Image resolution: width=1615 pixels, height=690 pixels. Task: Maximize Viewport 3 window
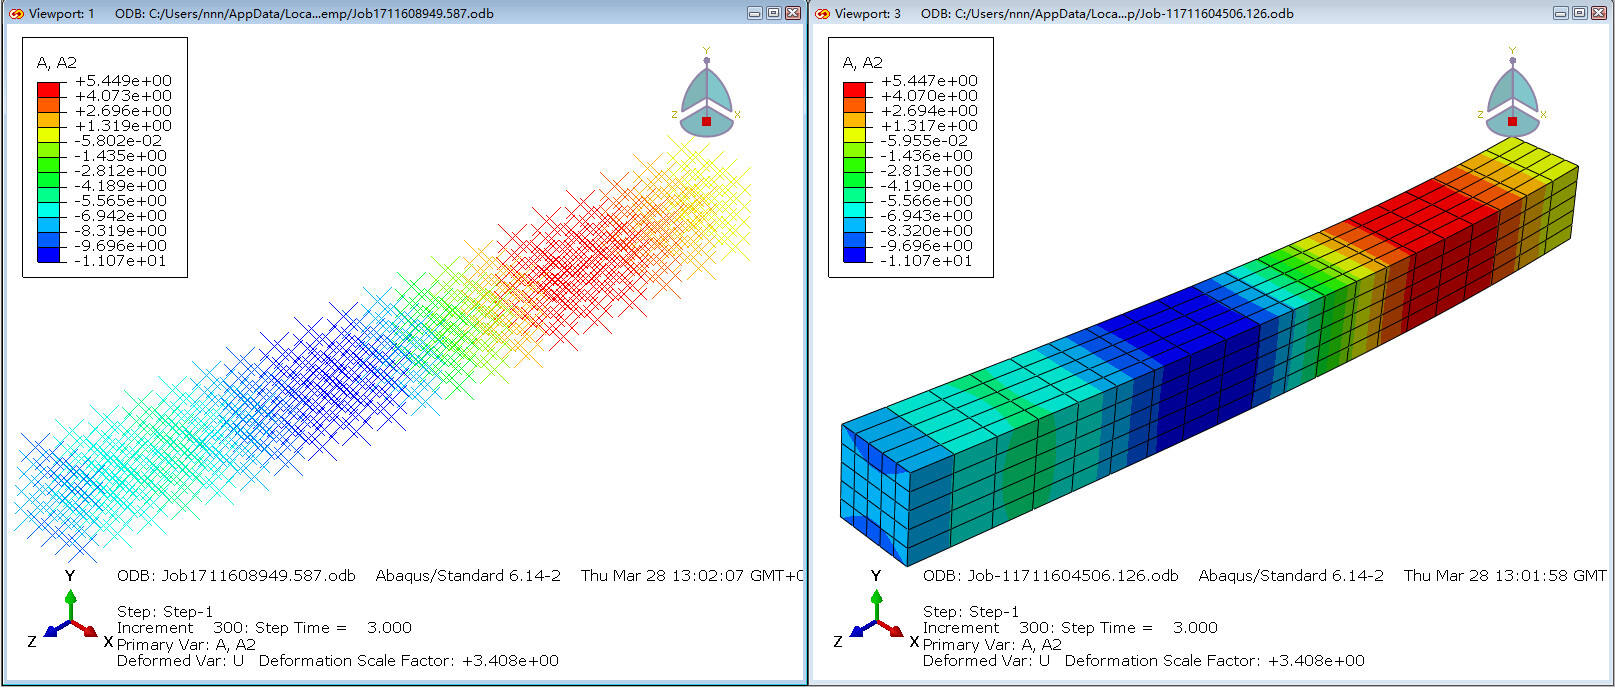tap(1579, 13)
